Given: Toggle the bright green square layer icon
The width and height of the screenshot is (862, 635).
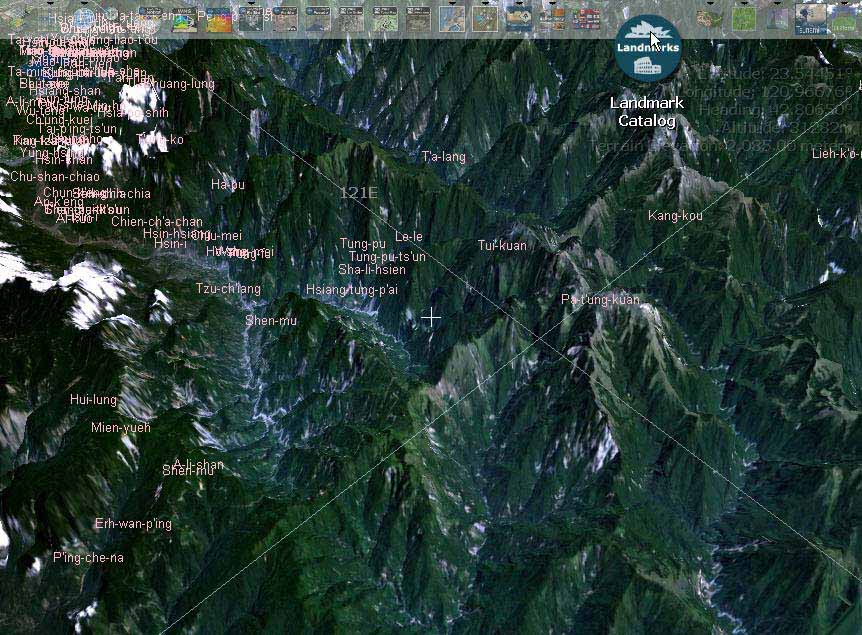Looking at the screenshot, I should tap(743, 18).
